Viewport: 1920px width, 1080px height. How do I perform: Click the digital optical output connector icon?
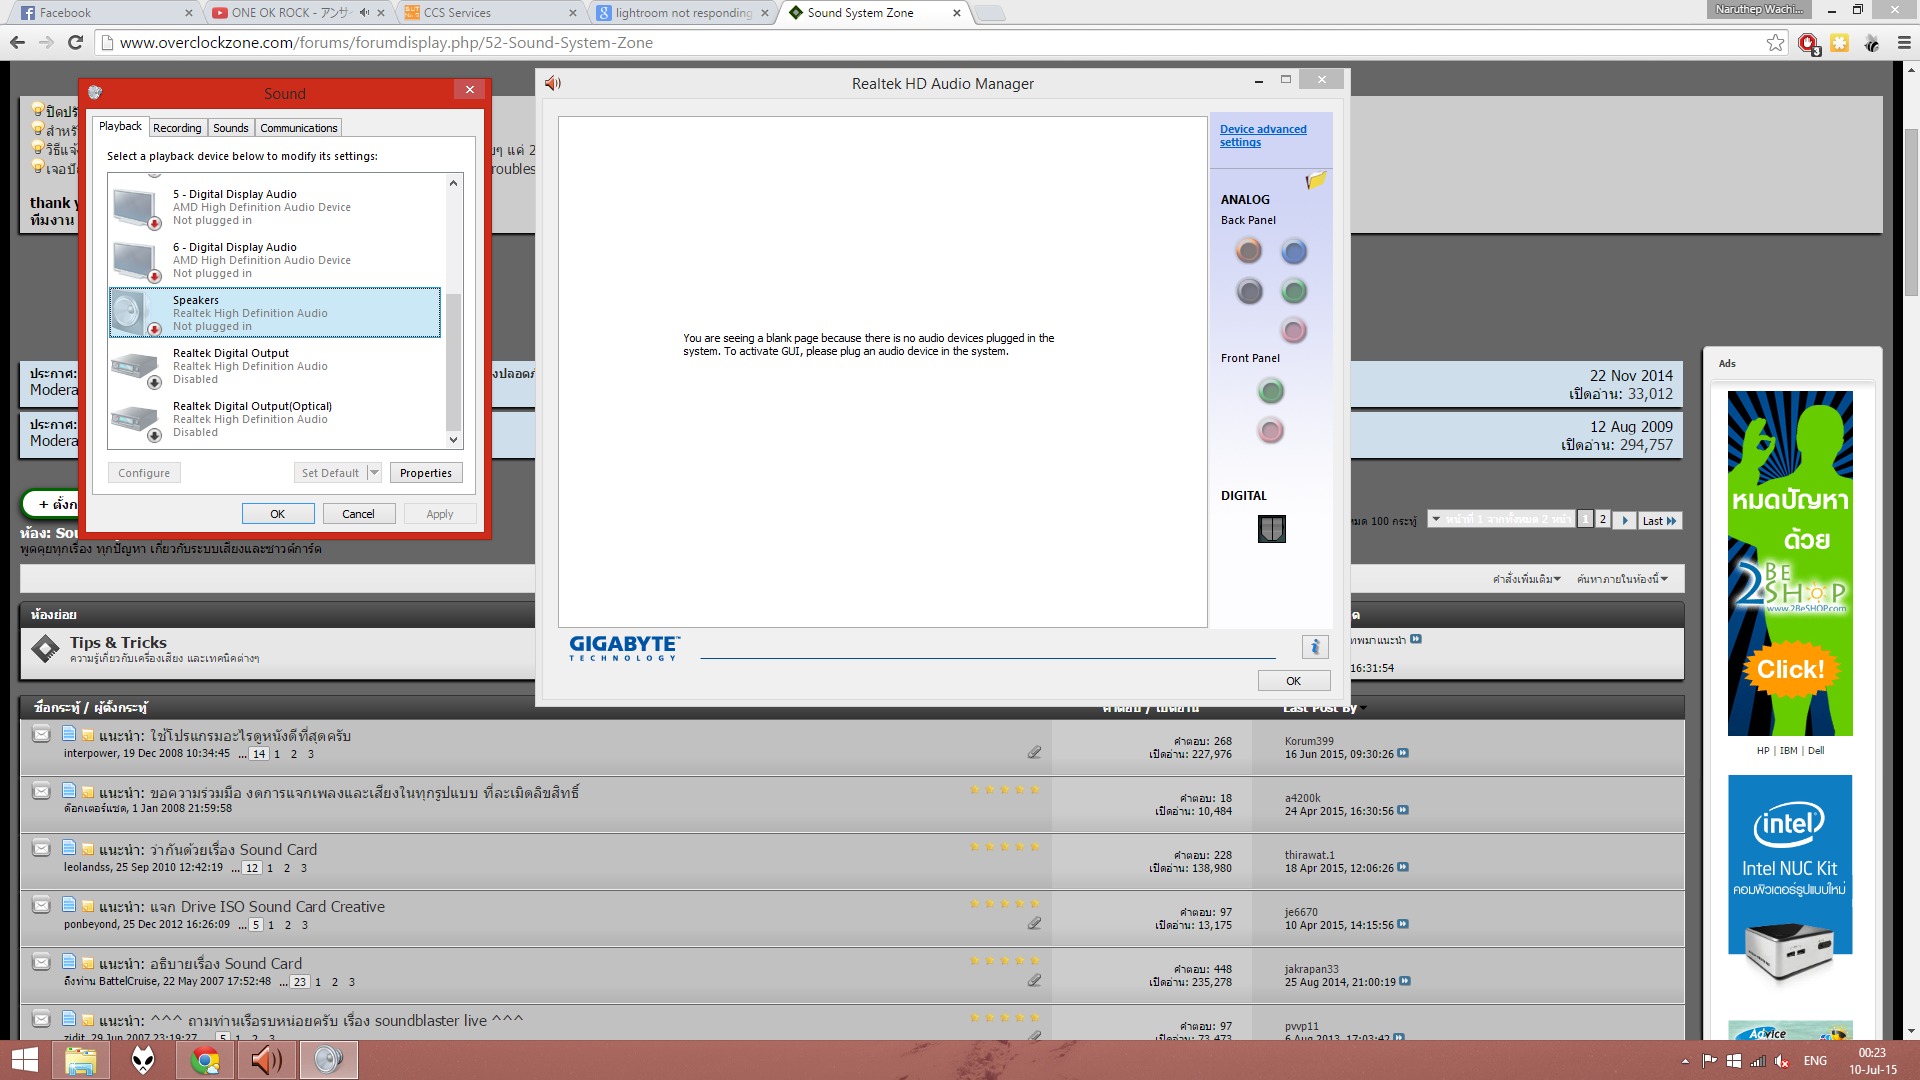(1271, 528)
